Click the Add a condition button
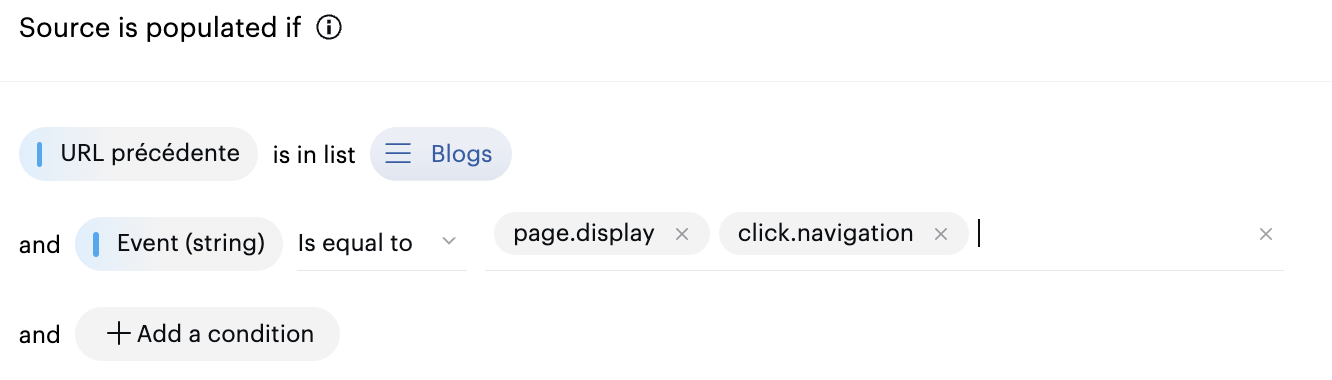 coord(208,334)
